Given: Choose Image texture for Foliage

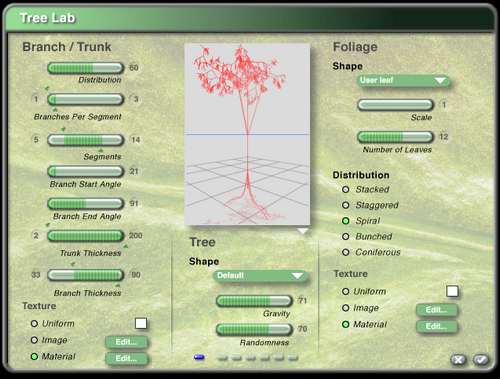Looking at the screenshot, I should point(346,308).
